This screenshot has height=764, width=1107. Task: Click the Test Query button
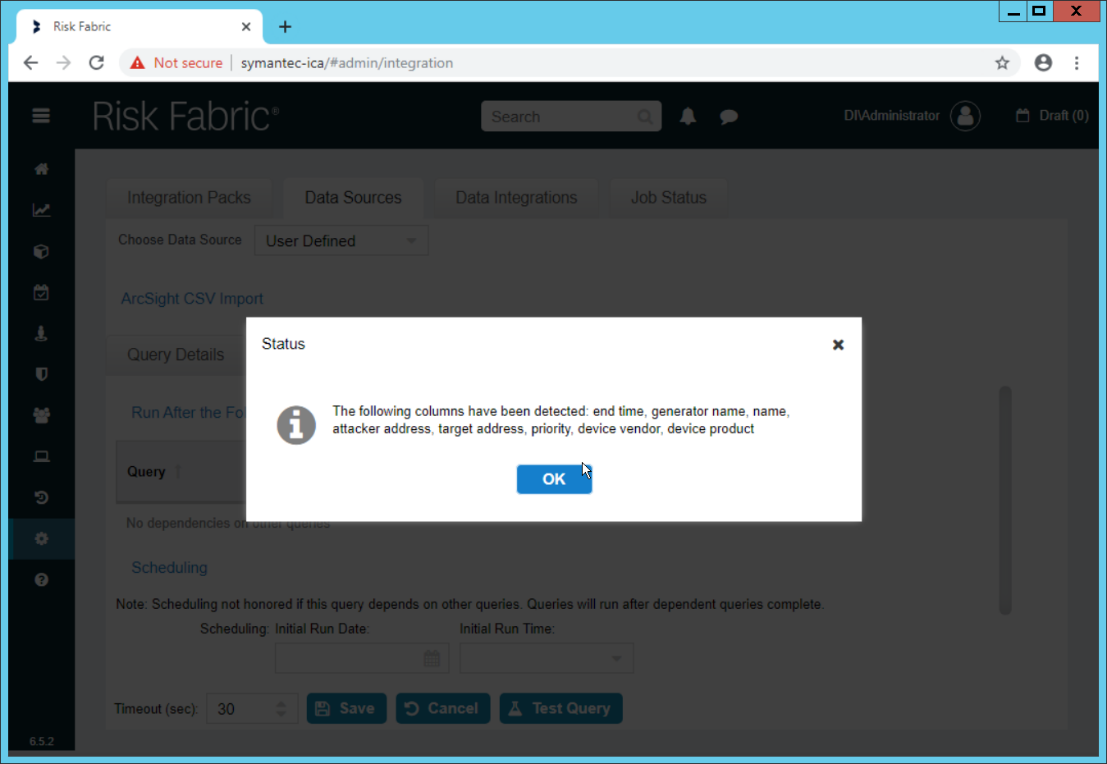561,708
